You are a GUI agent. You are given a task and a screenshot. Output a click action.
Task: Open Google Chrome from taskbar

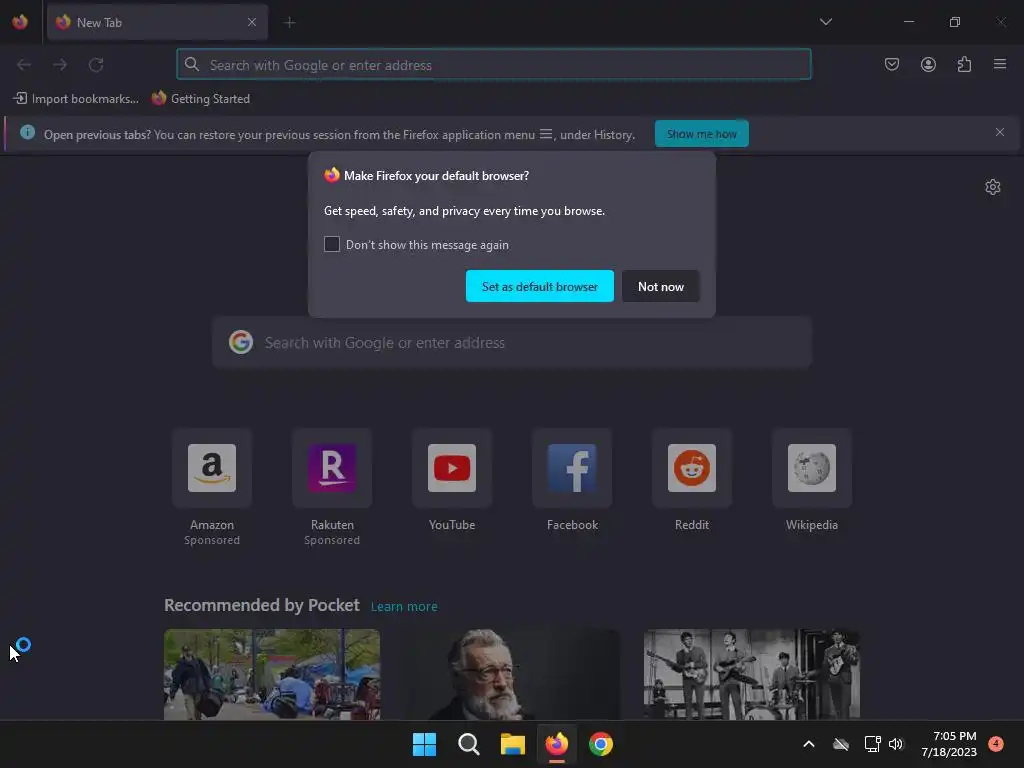tap(601, 744)
